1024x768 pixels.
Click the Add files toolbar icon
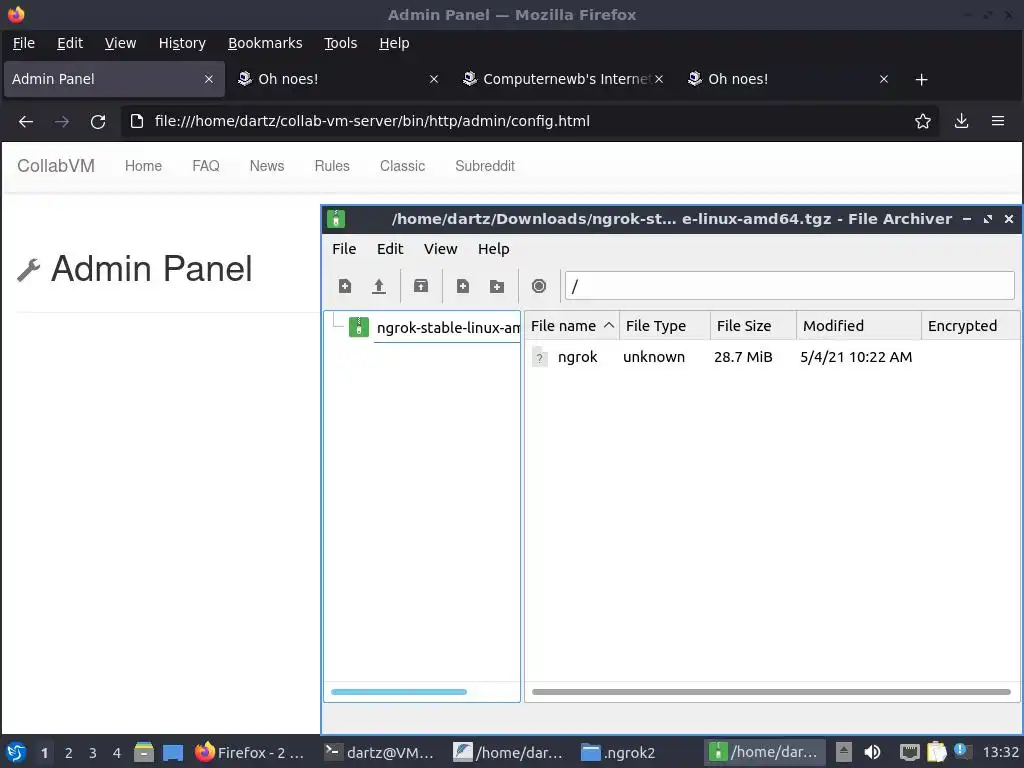tap(463, 286)
